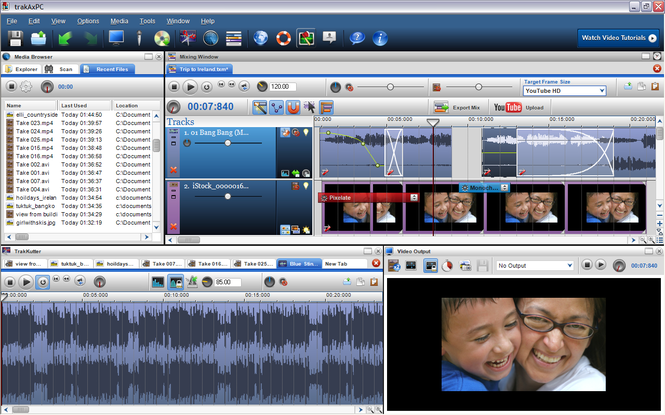665x415 pixels.
Task: Click the blue info icon in main toolbar
Action: point(380,39)
